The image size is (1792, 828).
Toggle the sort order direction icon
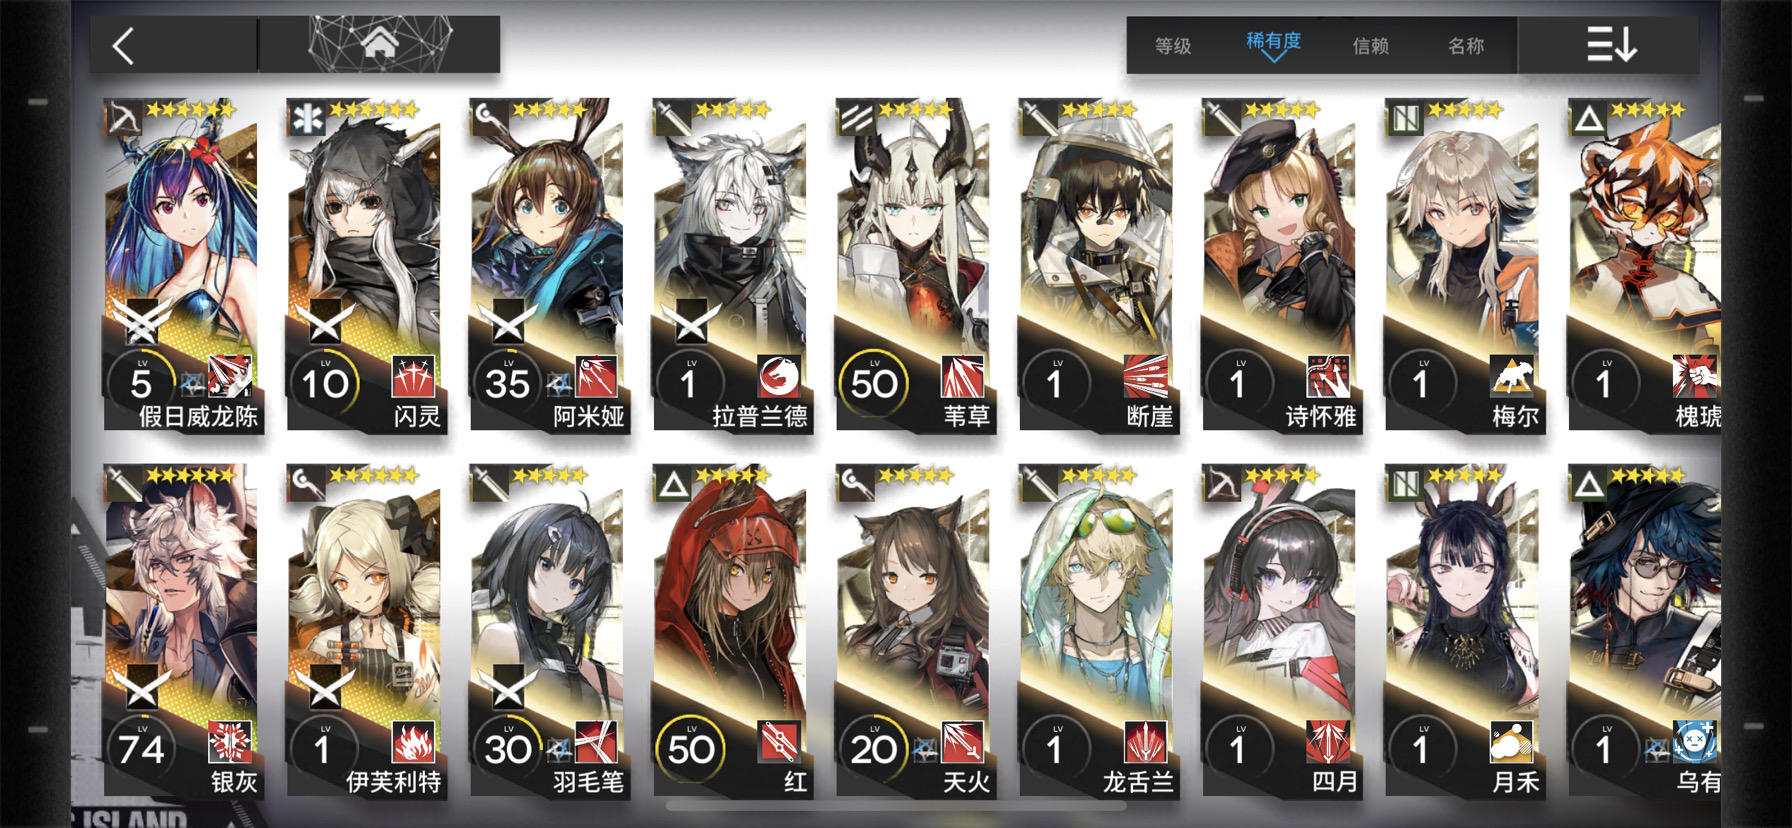coord(1611,45)
